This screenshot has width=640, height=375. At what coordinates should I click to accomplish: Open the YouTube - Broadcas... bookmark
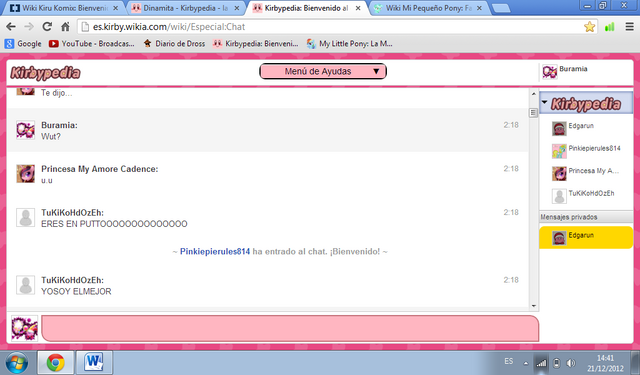click(x=91, y=44)
